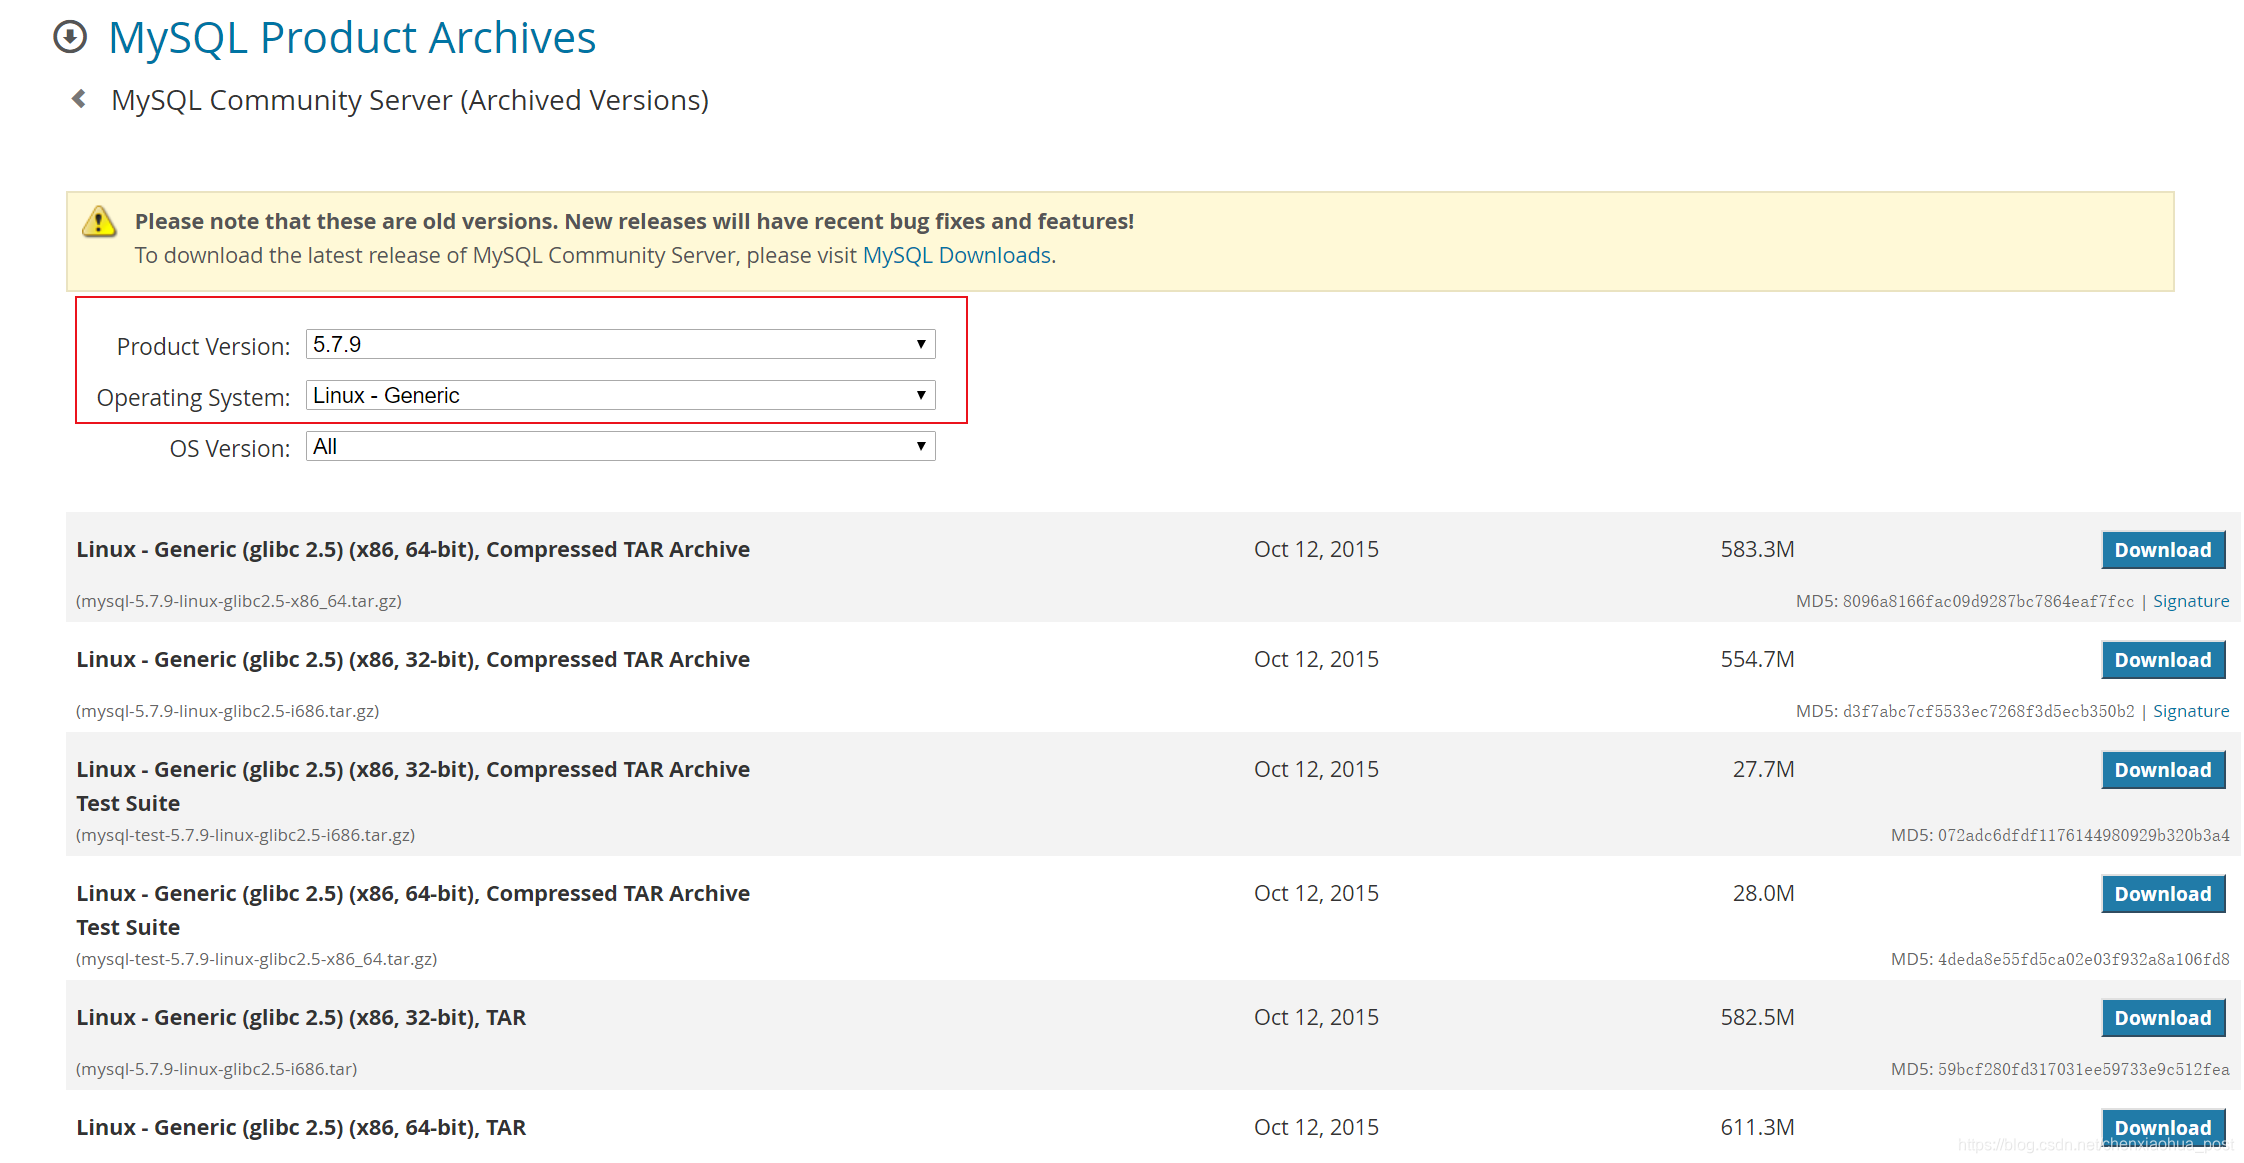Image resolution: width=2244 pixels, height=1163 pixels.
Task: Visit the MySQL Downloads link
Action: (x=955, y=256)
